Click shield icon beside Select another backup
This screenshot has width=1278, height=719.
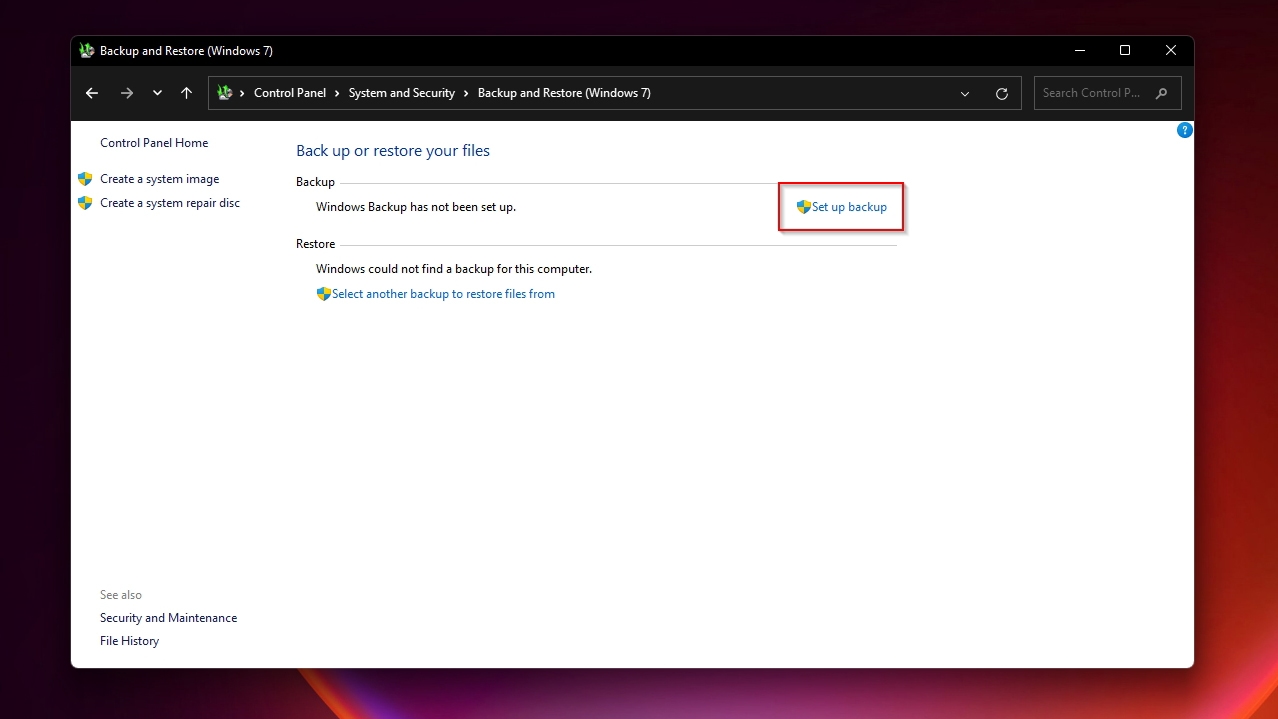pyautogui.click(x=324, y=294)
